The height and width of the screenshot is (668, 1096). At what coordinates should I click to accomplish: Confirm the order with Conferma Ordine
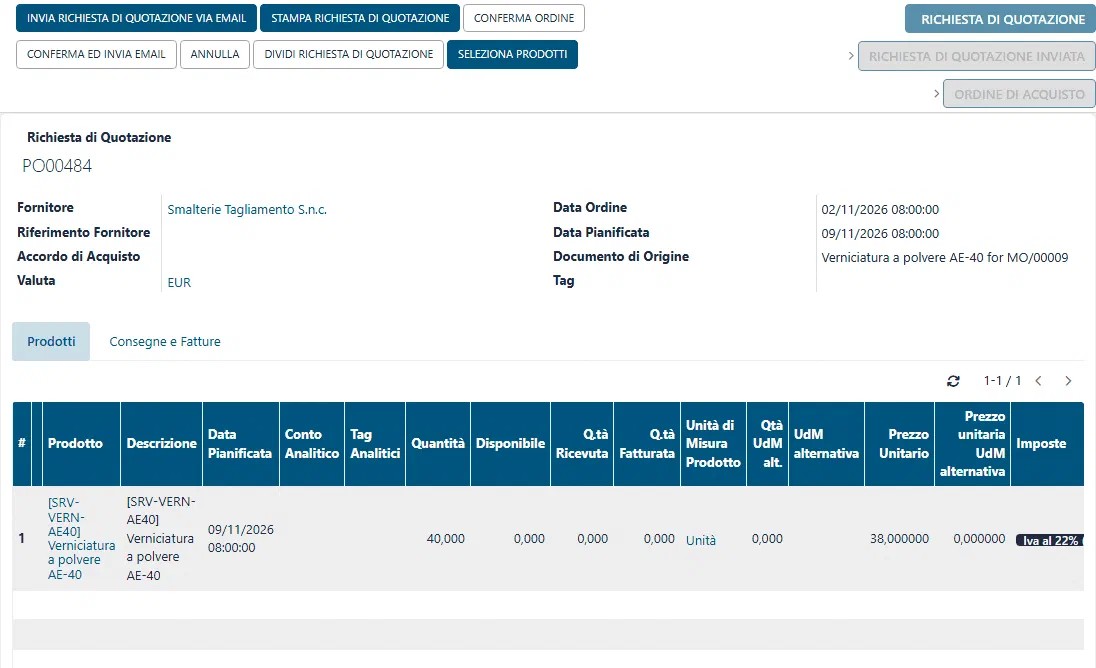(524, 18)
